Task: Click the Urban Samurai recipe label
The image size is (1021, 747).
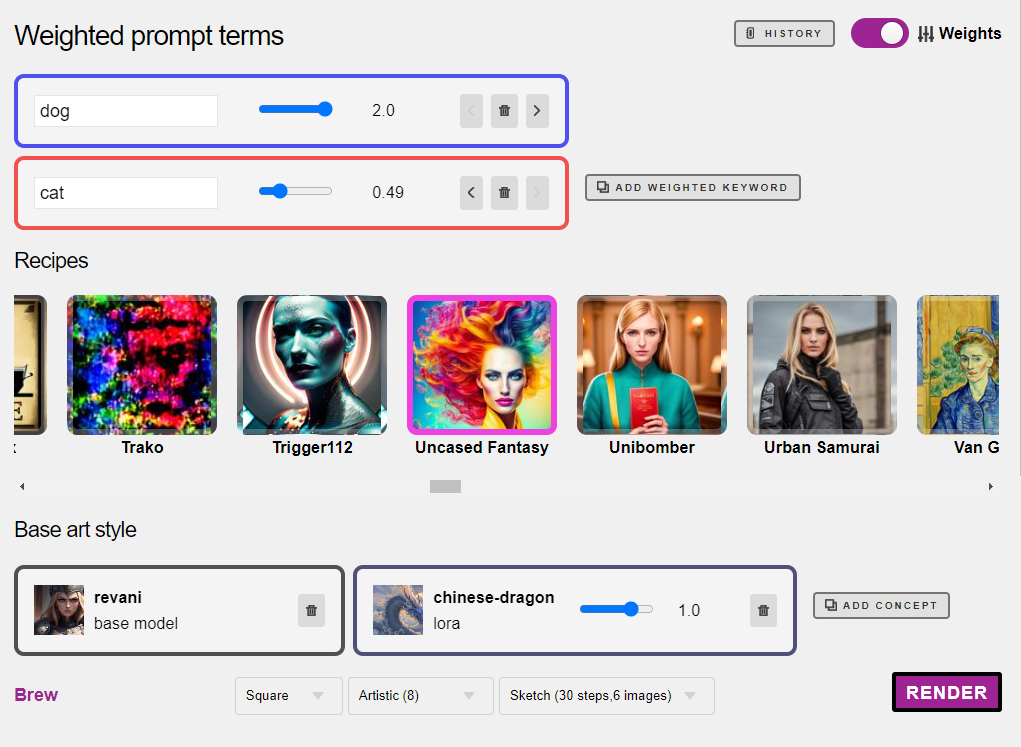Action: pyautogui.click(x=822, y=447)
